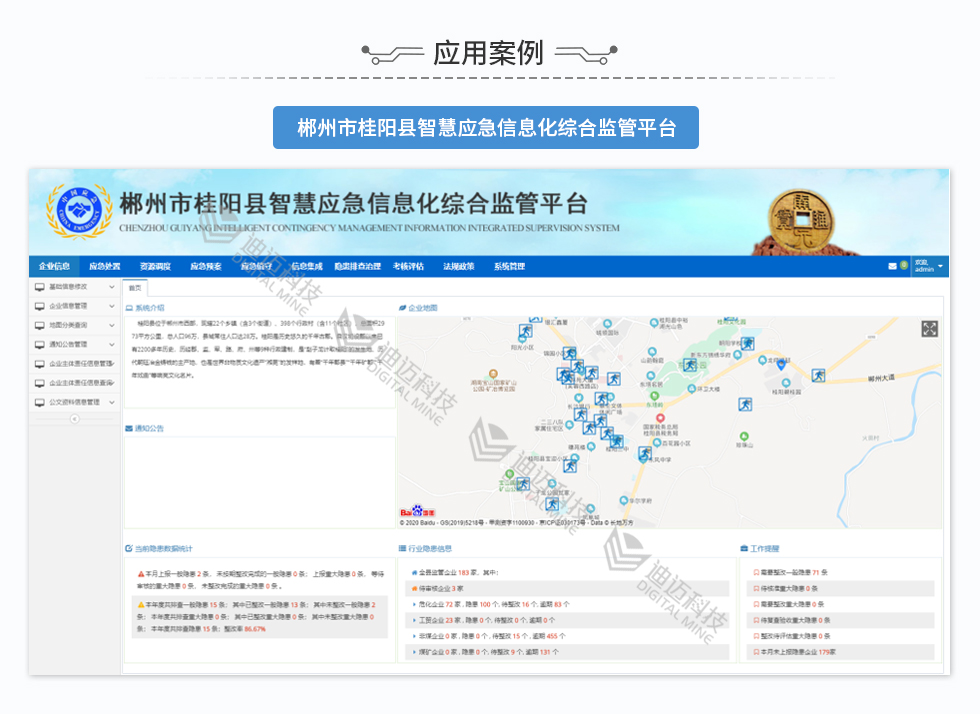Click the mail envelope icon in navbar
This screenshot has height=714, width=980.
pyautogui.click(x=892, y=266)
